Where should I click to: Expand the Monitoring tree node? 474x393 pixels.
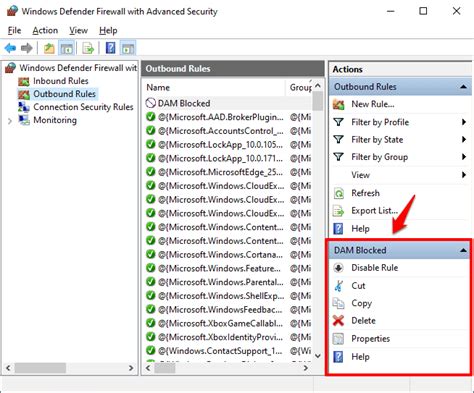[10, 121]
